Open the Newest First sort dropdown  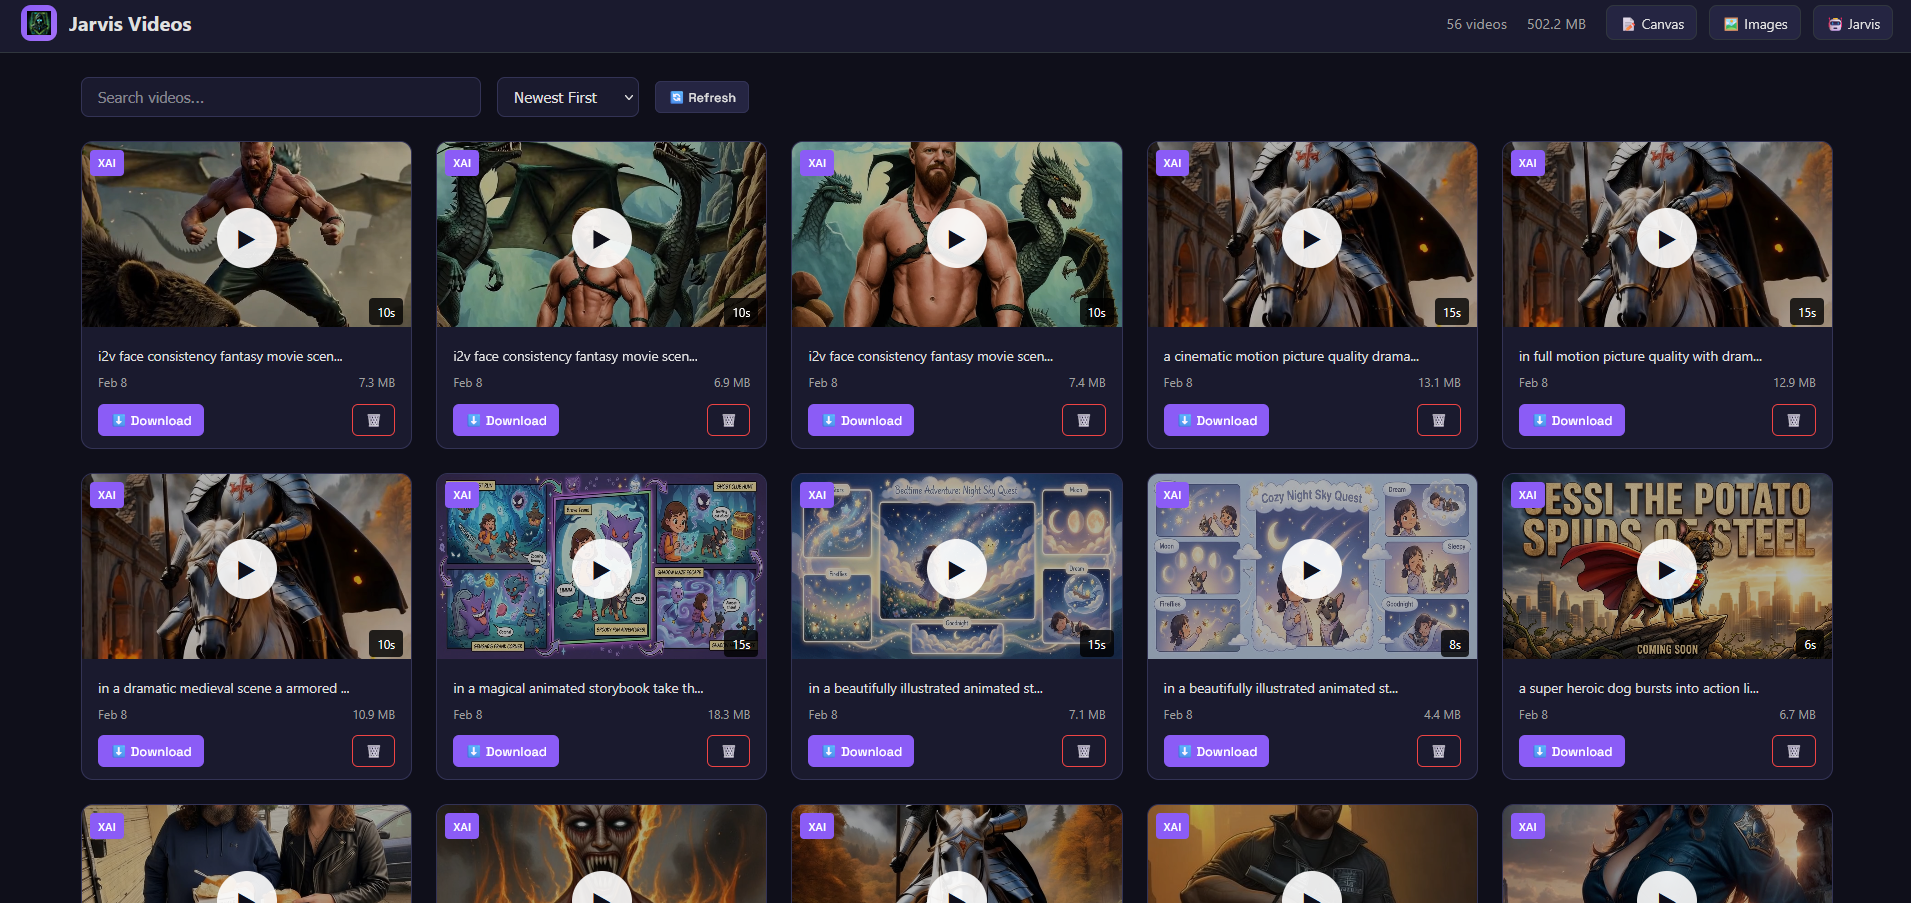click(568, 97)
